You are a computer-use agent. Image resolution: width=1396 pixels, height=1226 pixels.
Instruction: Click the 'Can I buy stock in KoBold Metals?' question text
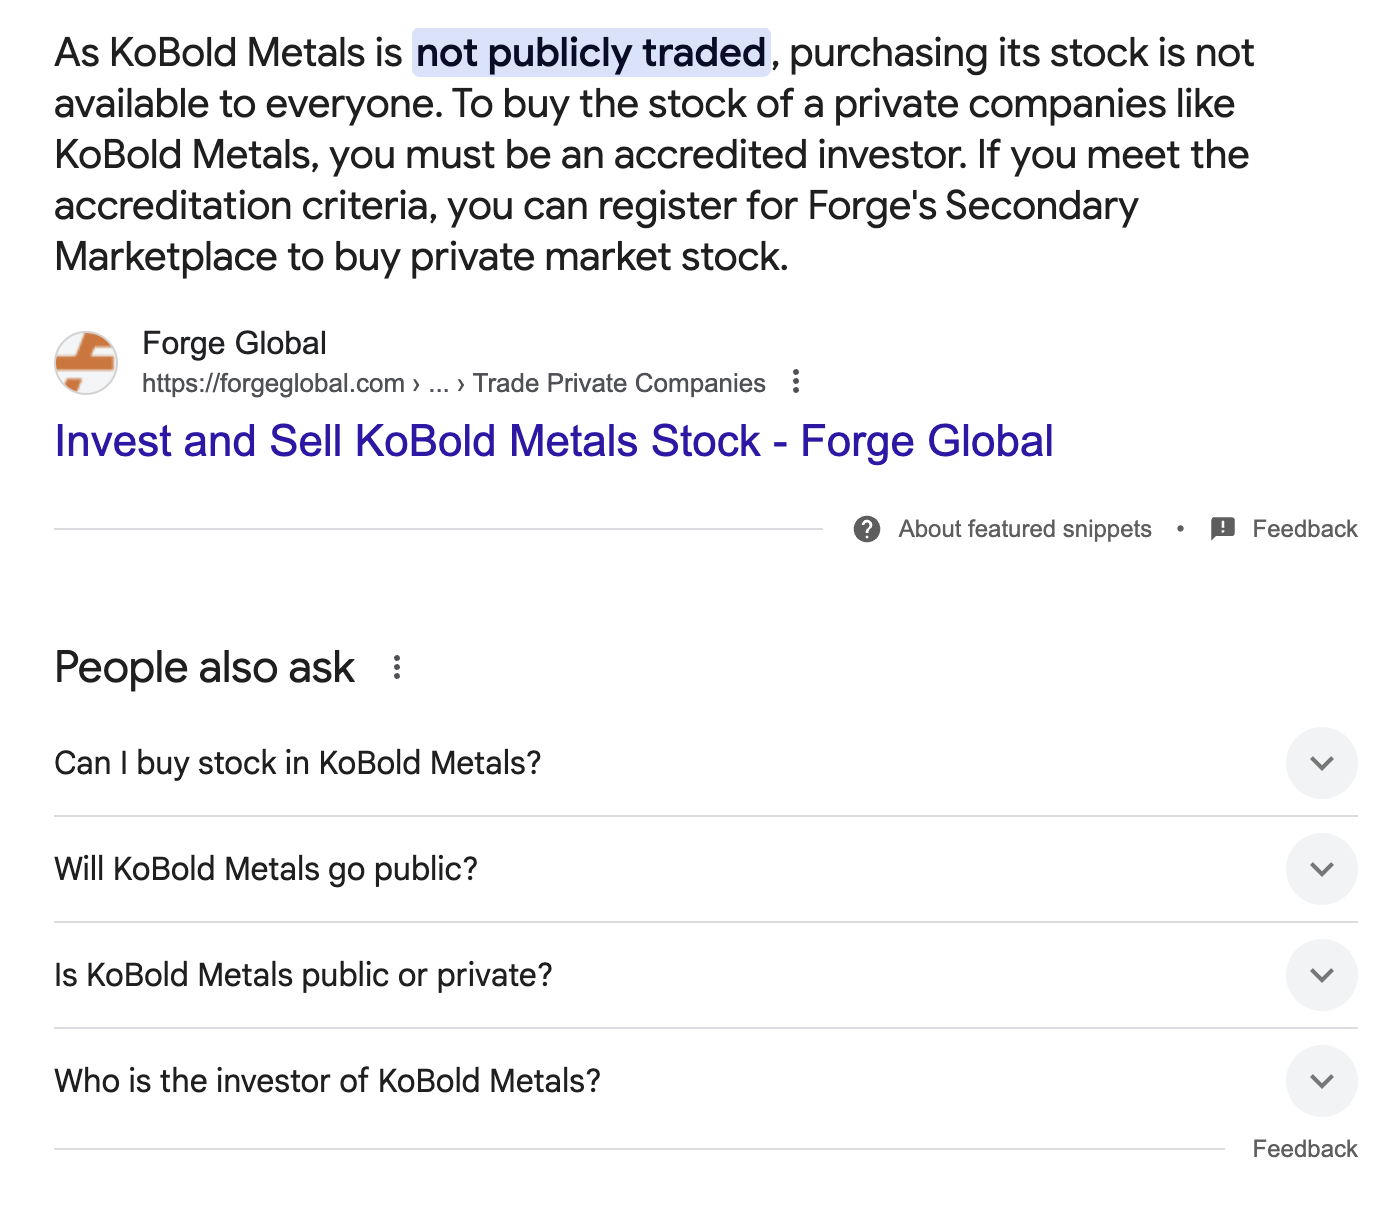pyautogui.click(x=298, y=763)
